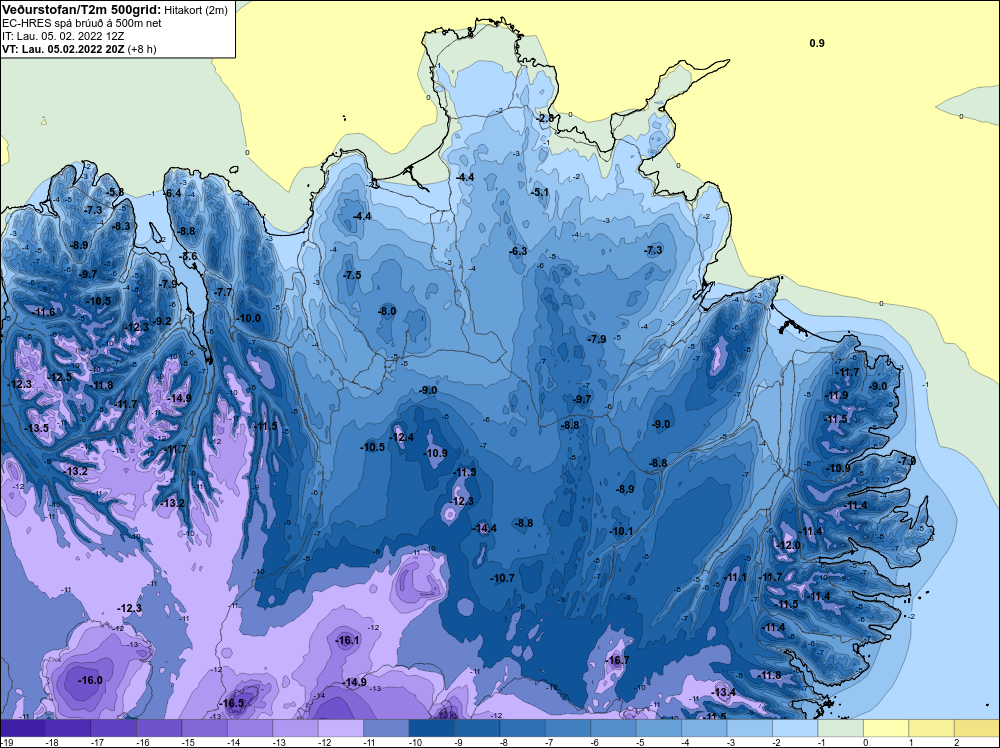The image size is (1000, 748).
Task: Click the -10.1 temperature value
Action: tap(621, 531)
